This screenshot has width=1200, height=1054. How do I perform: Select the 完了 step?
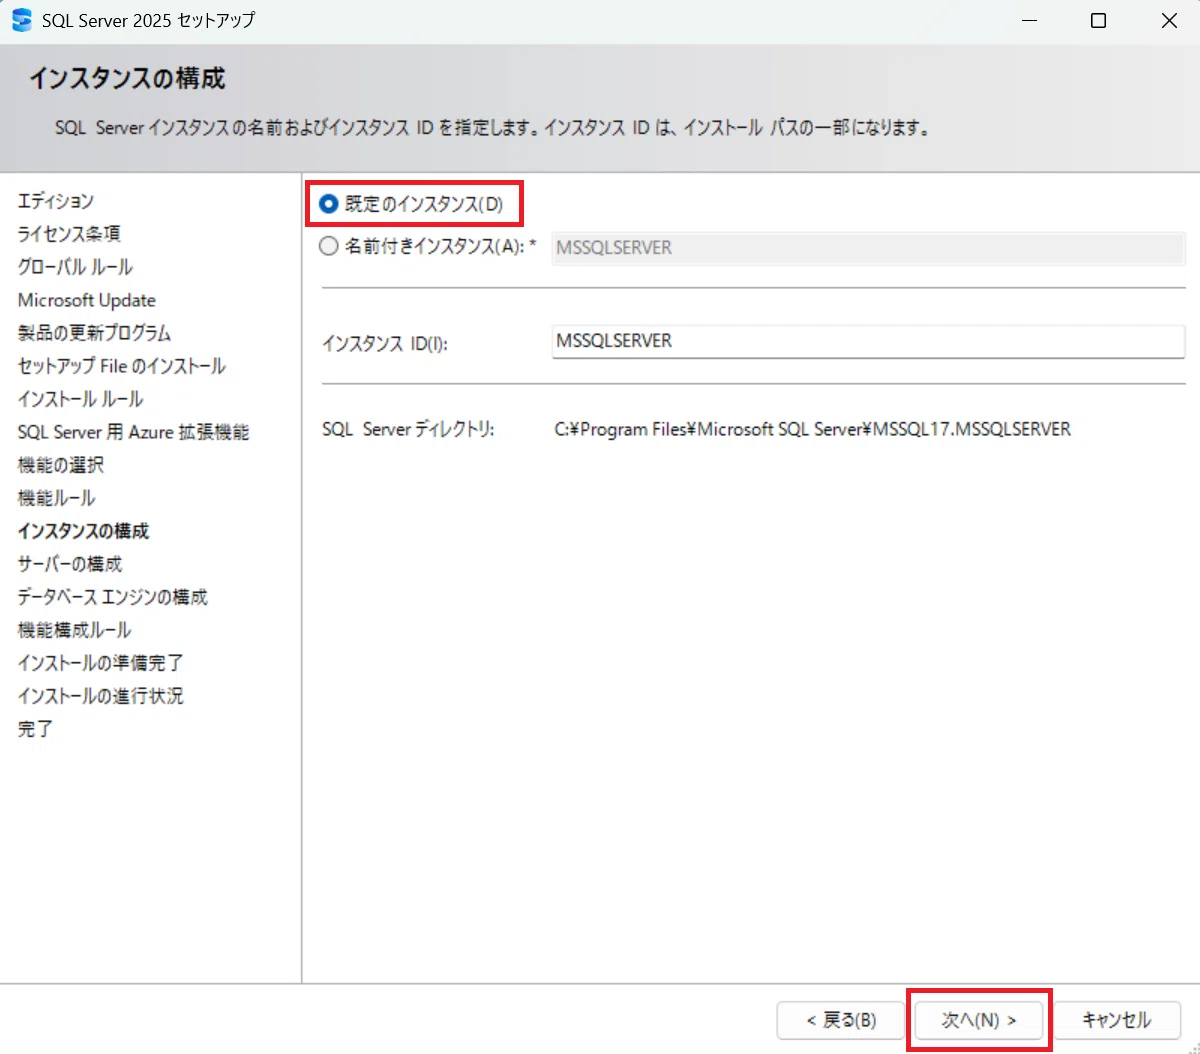point(35,729)
